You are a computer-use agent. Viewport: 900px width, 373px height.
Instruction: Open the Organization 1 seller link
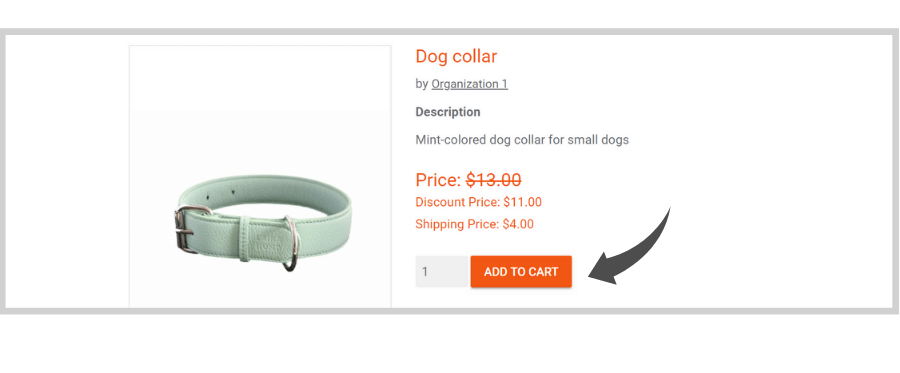pos(470,84)
